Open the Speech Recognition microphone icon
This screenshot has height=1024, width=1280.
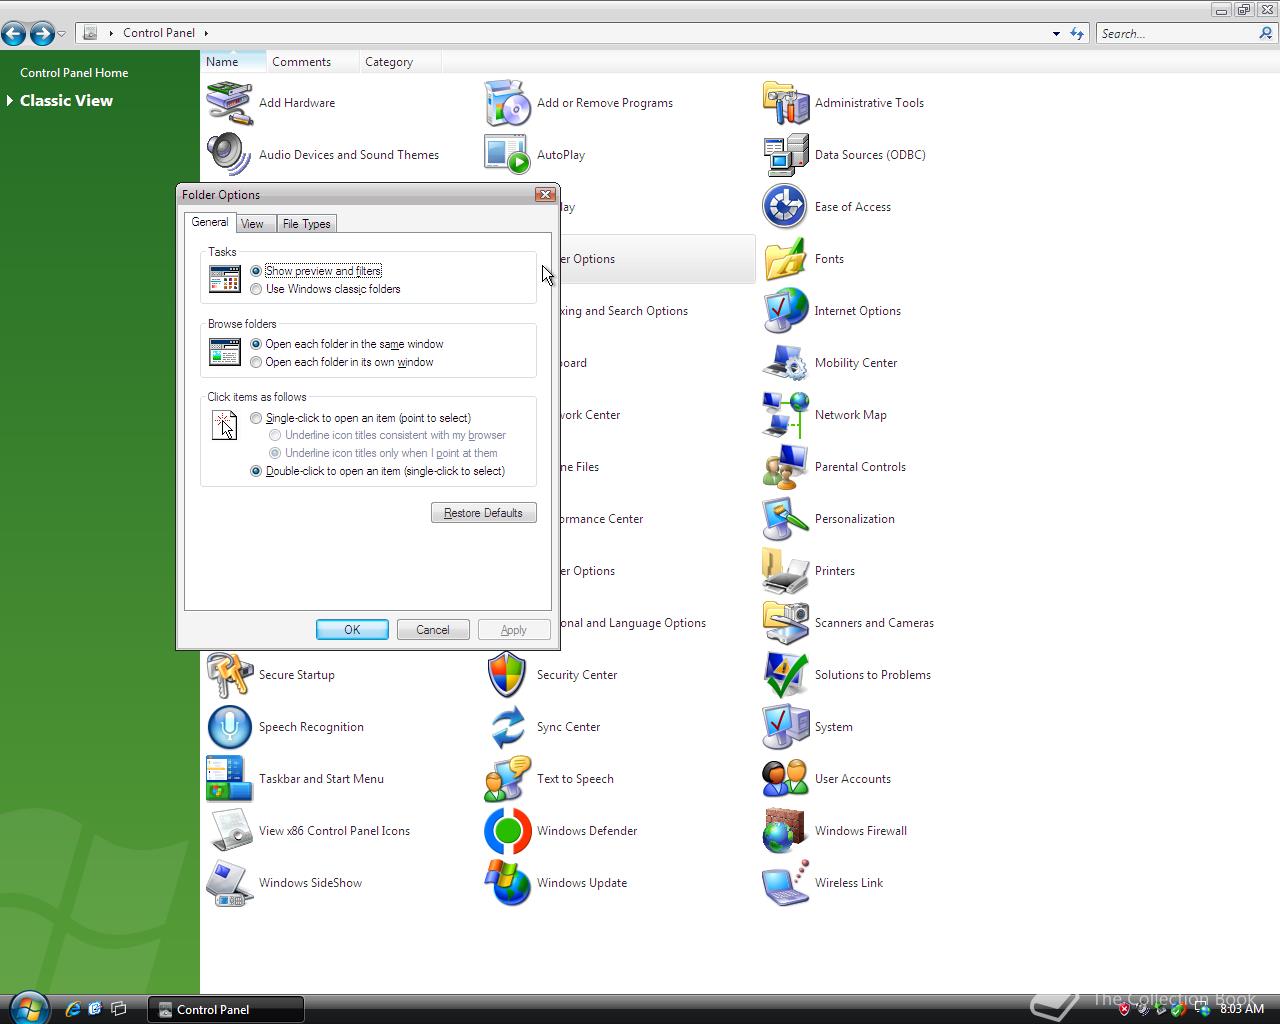(x=229, y=727)
